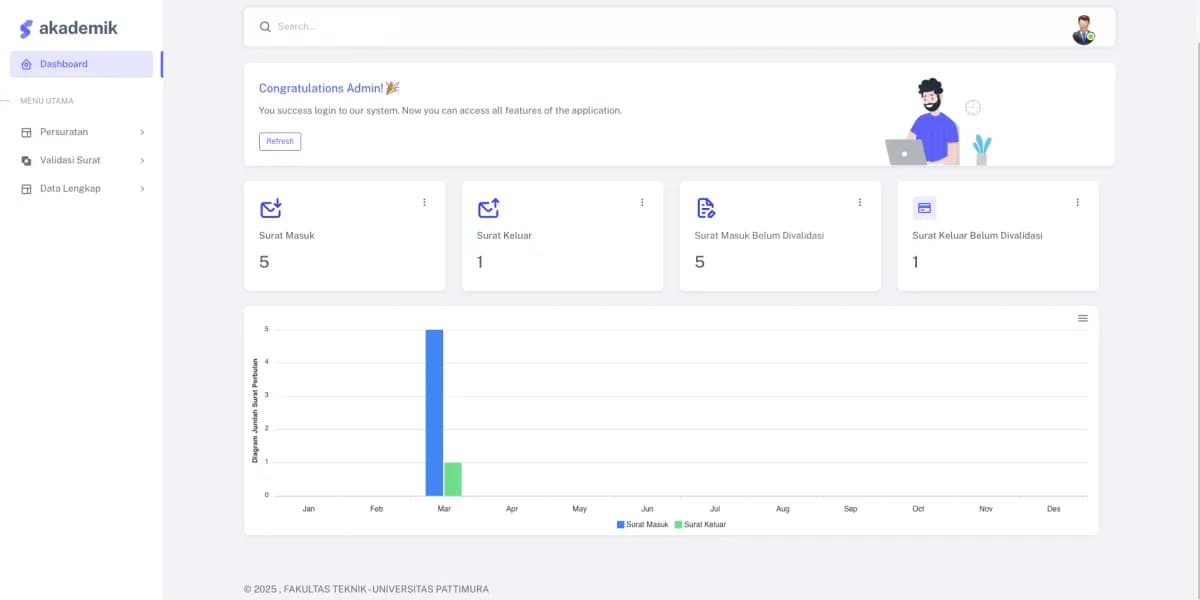Click the MENU UTAMA section header
1200x600 pixels.
click(x=47, y=101)
